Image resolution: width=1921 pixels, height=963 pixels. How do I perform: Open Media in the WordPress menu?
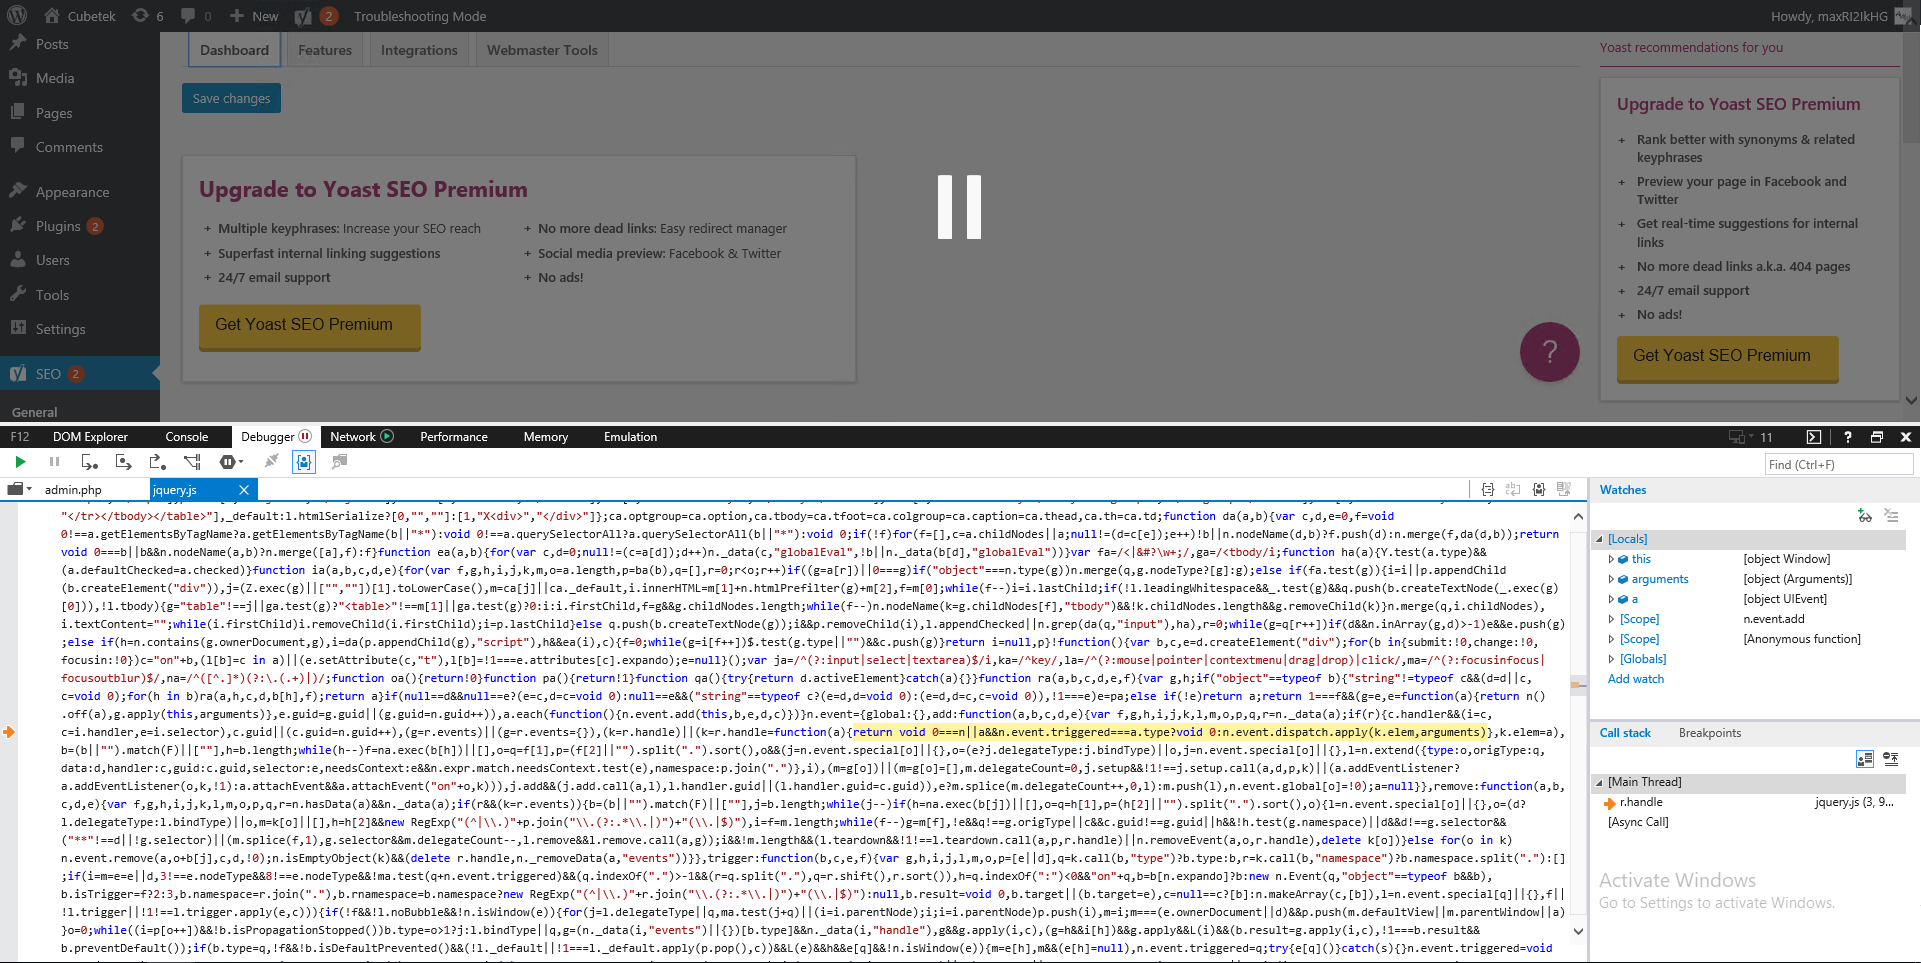tap(80, 78)
